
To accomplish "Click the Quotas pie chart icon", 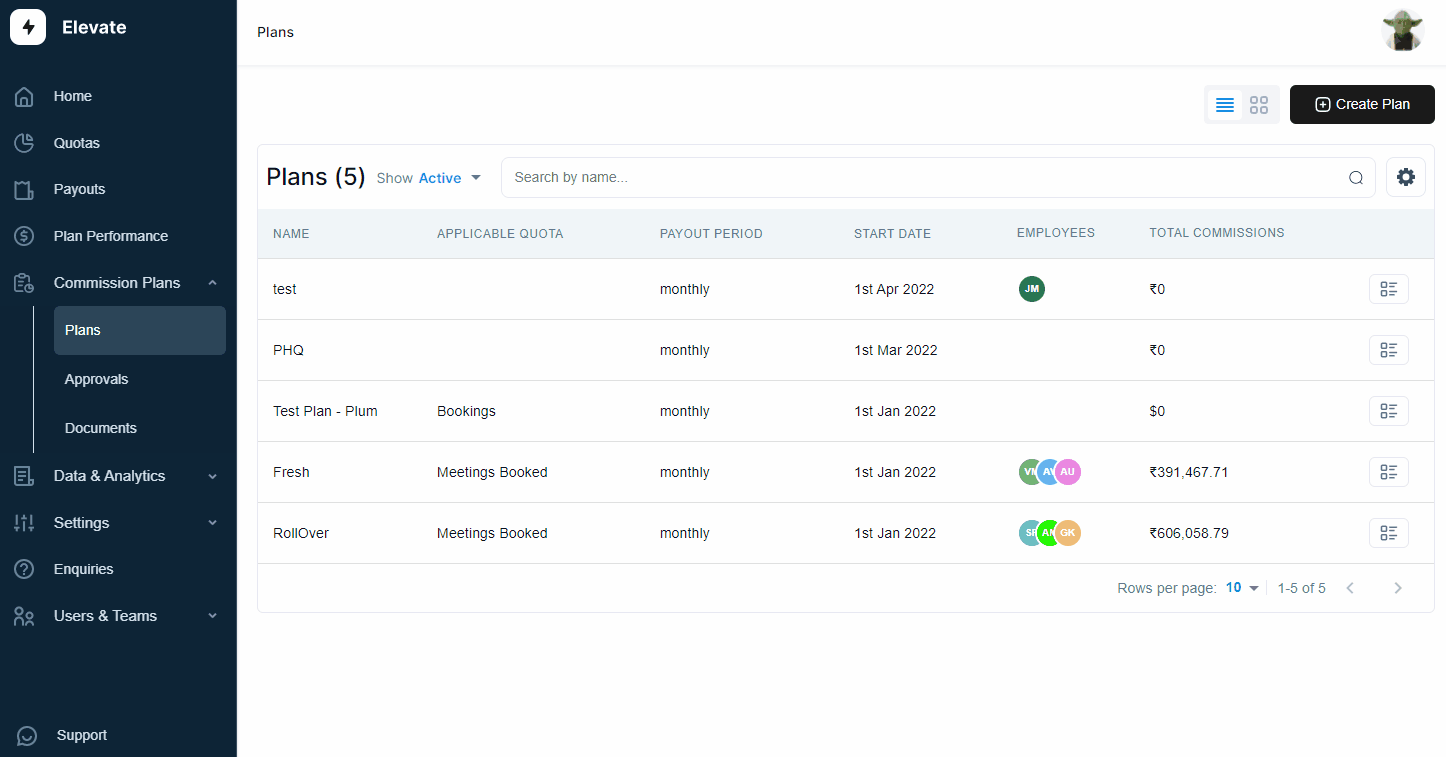I will coord(24,143).
